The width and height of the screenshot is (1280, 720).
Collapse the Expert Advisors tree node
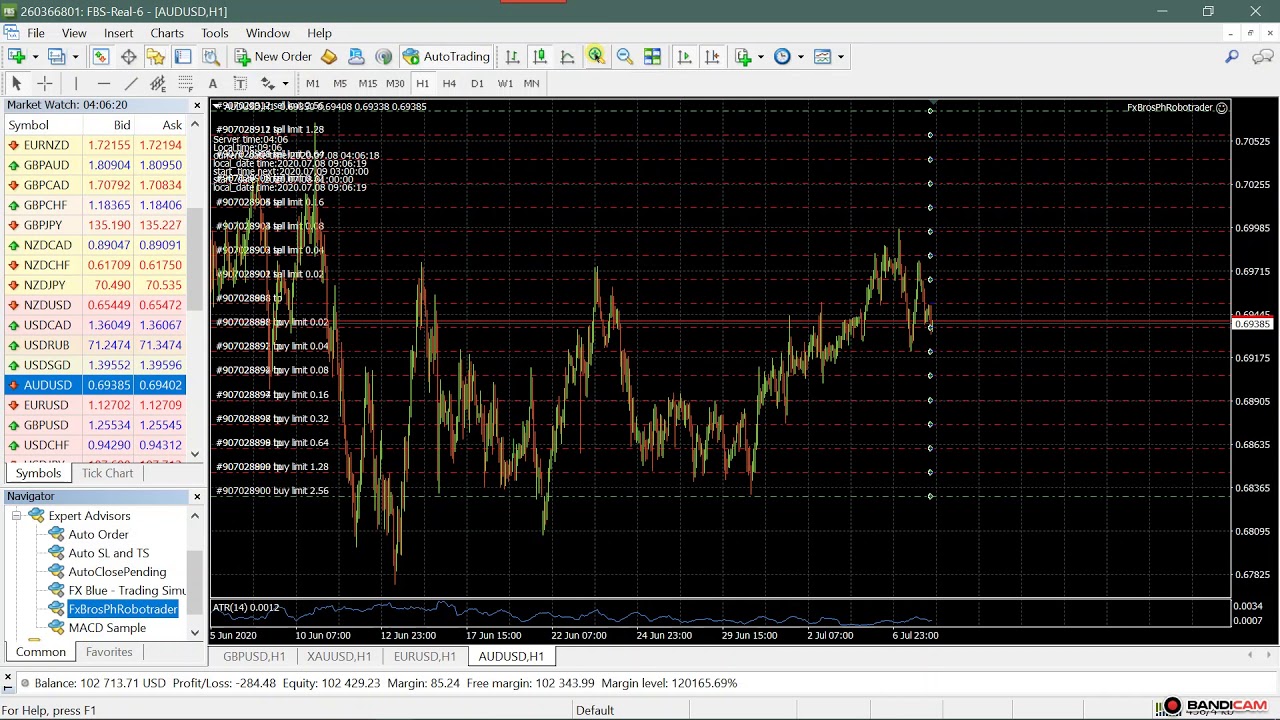coord(17,516)
